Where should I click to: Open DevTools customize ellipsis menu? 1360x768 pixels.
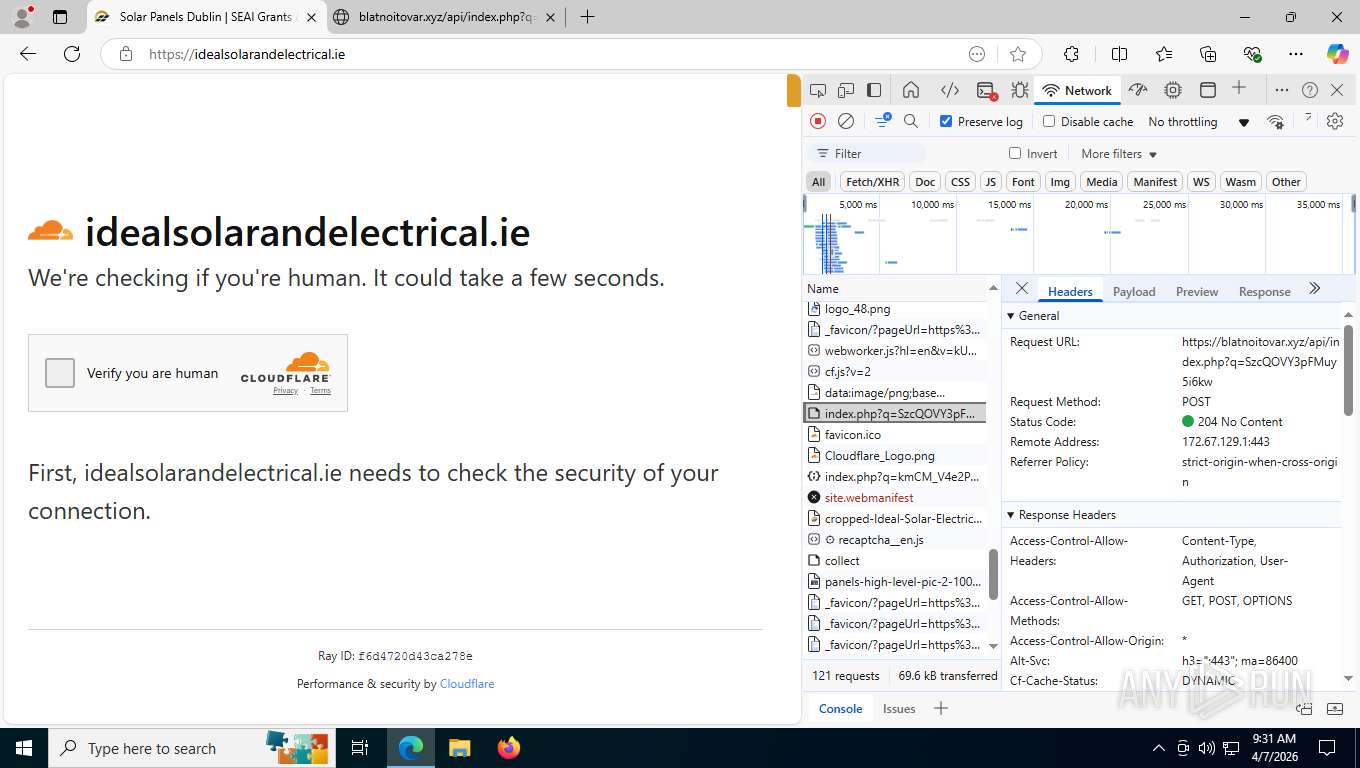click(x=1282, y=90)
